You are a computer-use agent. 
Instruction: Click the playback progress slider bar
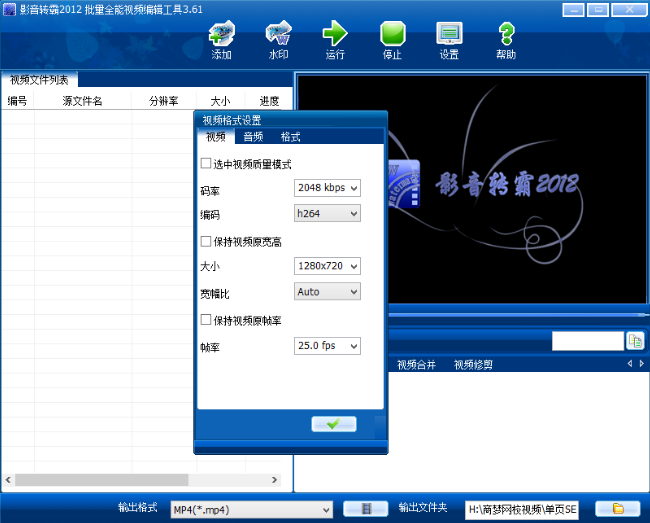518,315
